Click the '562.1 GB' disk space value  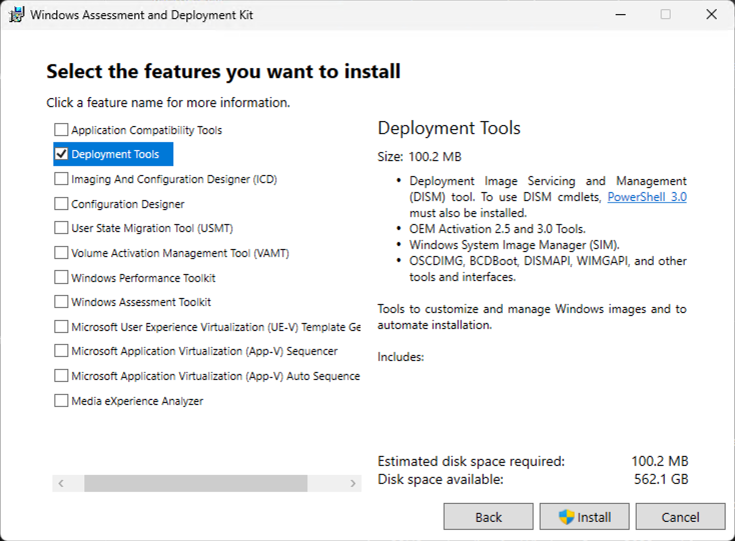pyautogui.click(x=661, y=479)
